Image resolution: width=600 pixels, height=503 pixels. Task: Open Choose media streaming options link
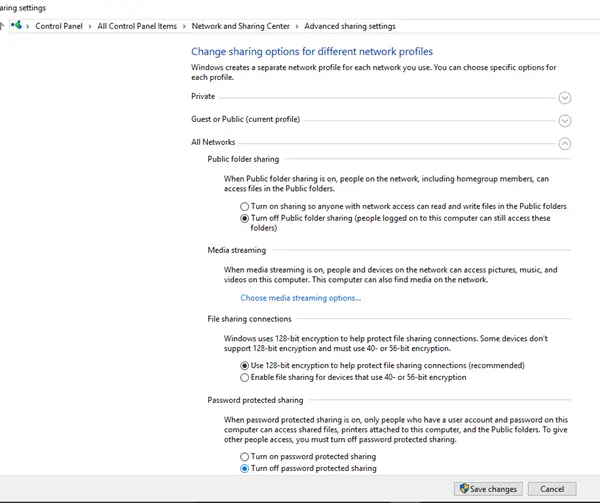pyautogui.click(x=300, y=298)
